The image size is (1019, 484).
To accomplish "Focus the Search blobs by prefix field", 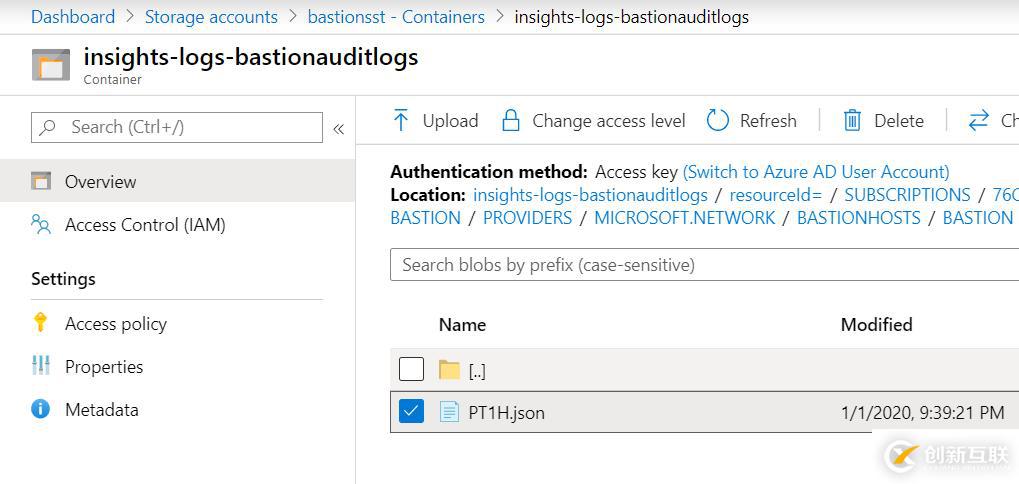I will point(704,264).
